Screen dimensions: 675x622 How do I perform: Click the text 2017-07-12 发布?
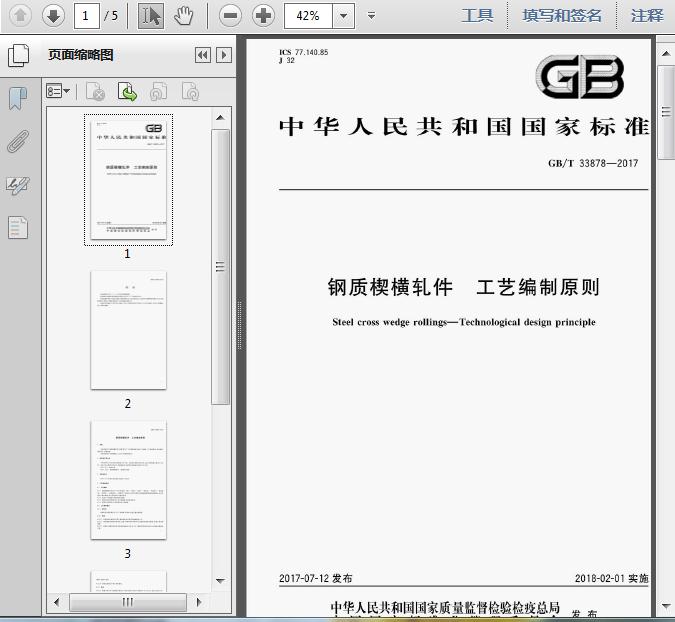point(316,578)
